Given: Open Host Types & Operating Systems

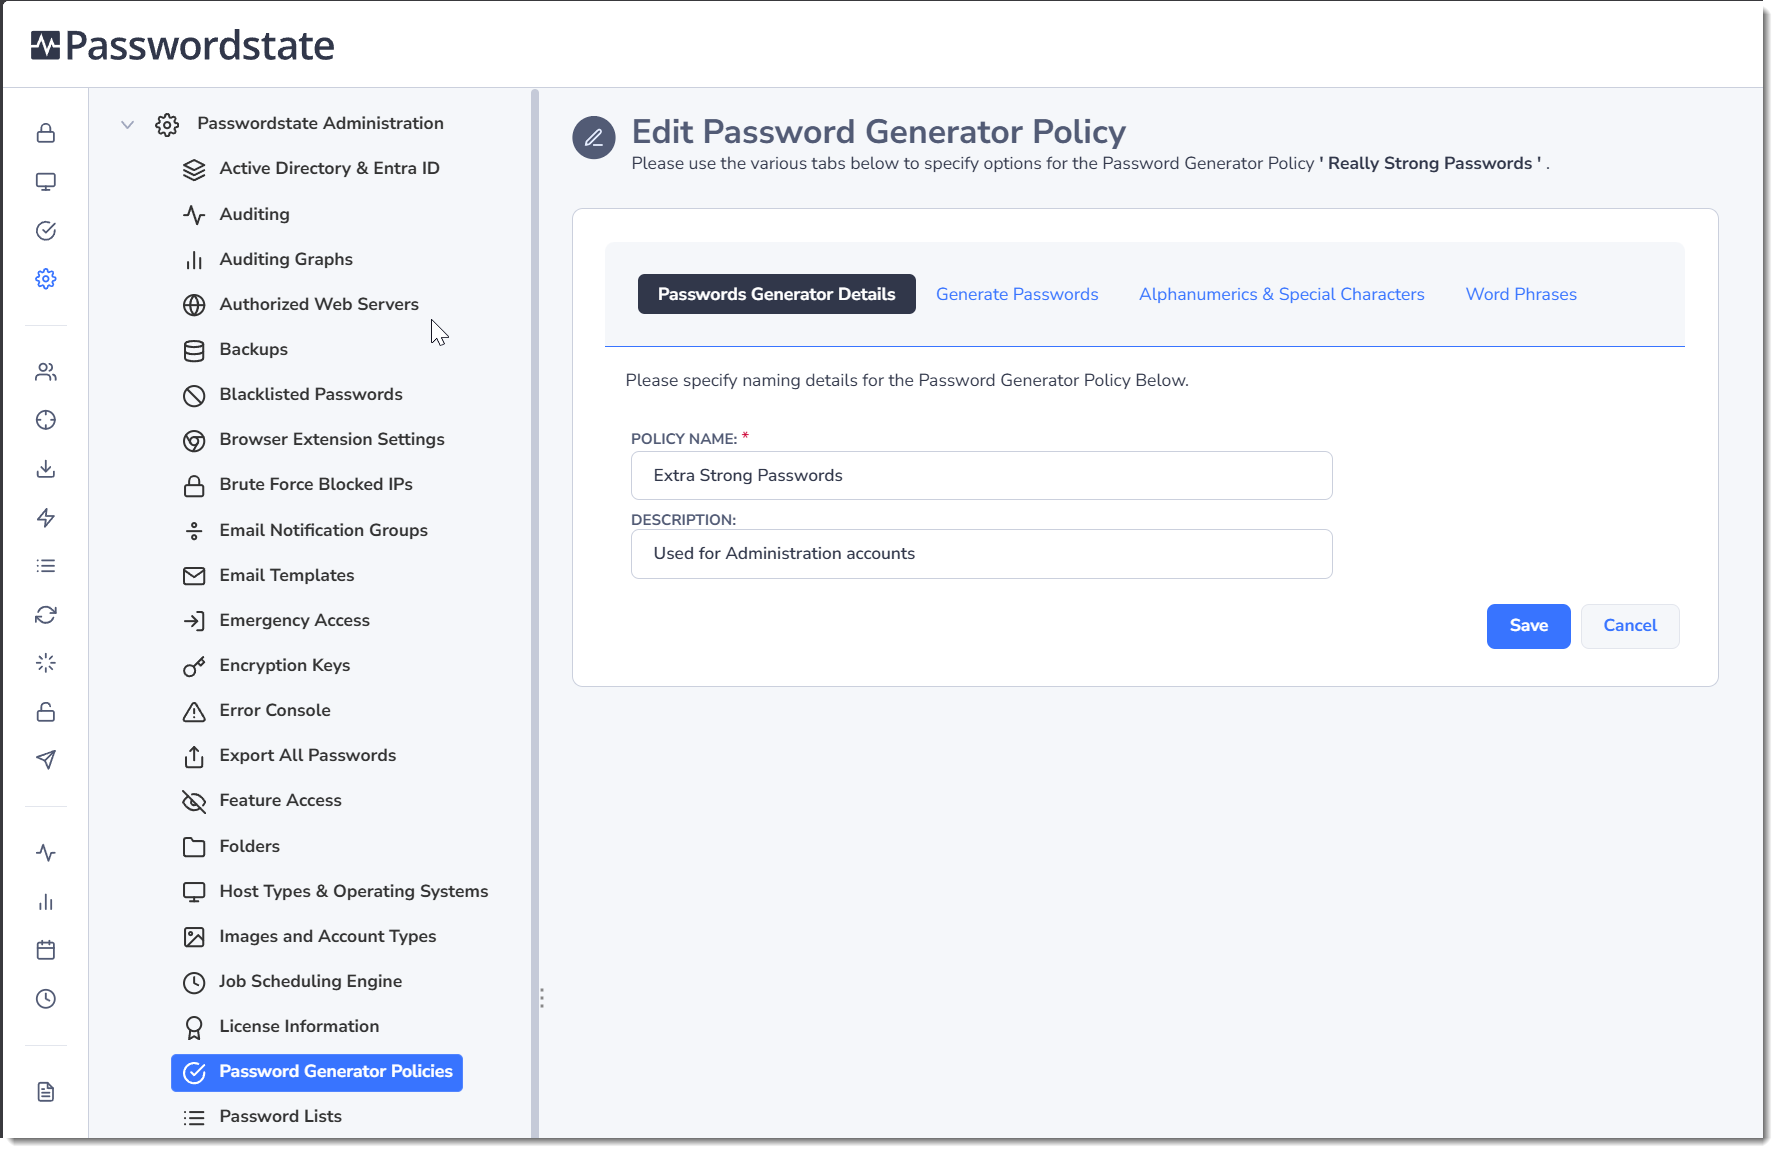Looking at the screenshot, I should (354, 891).
